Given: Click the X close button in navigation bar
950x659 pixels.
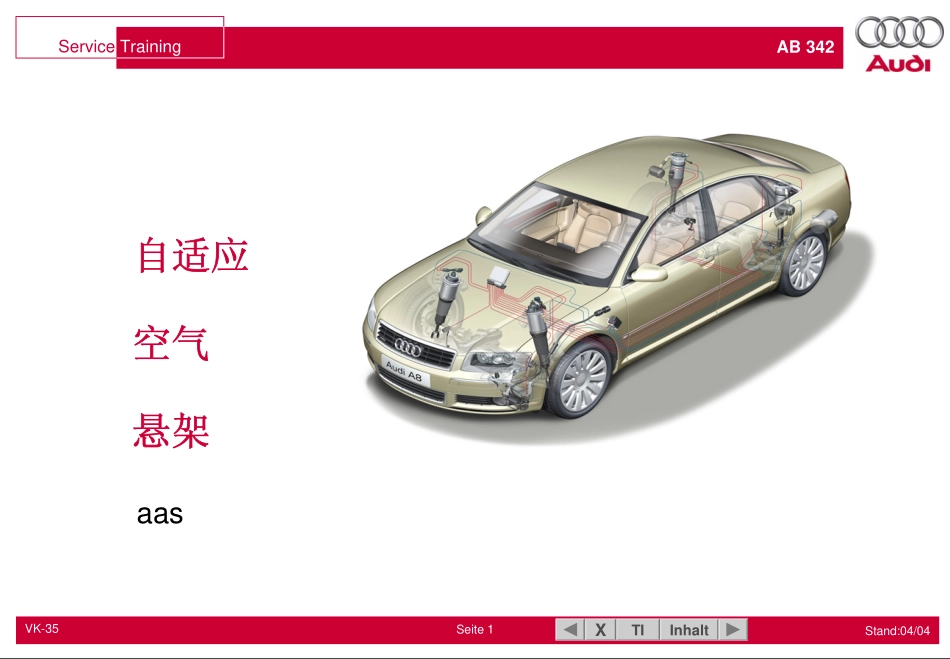Looking at the screenshot, I should (600, 629).
